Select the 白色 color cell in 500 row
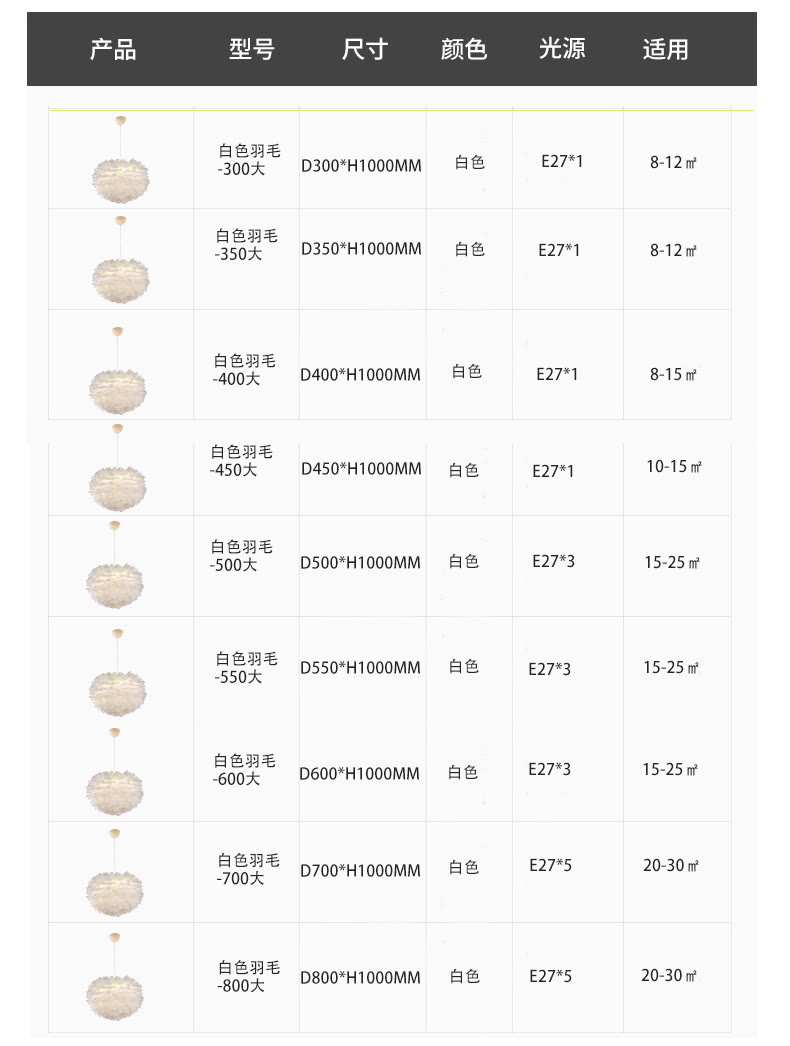This screenshot has height=1046, width=790. click(x=464, y=562)
